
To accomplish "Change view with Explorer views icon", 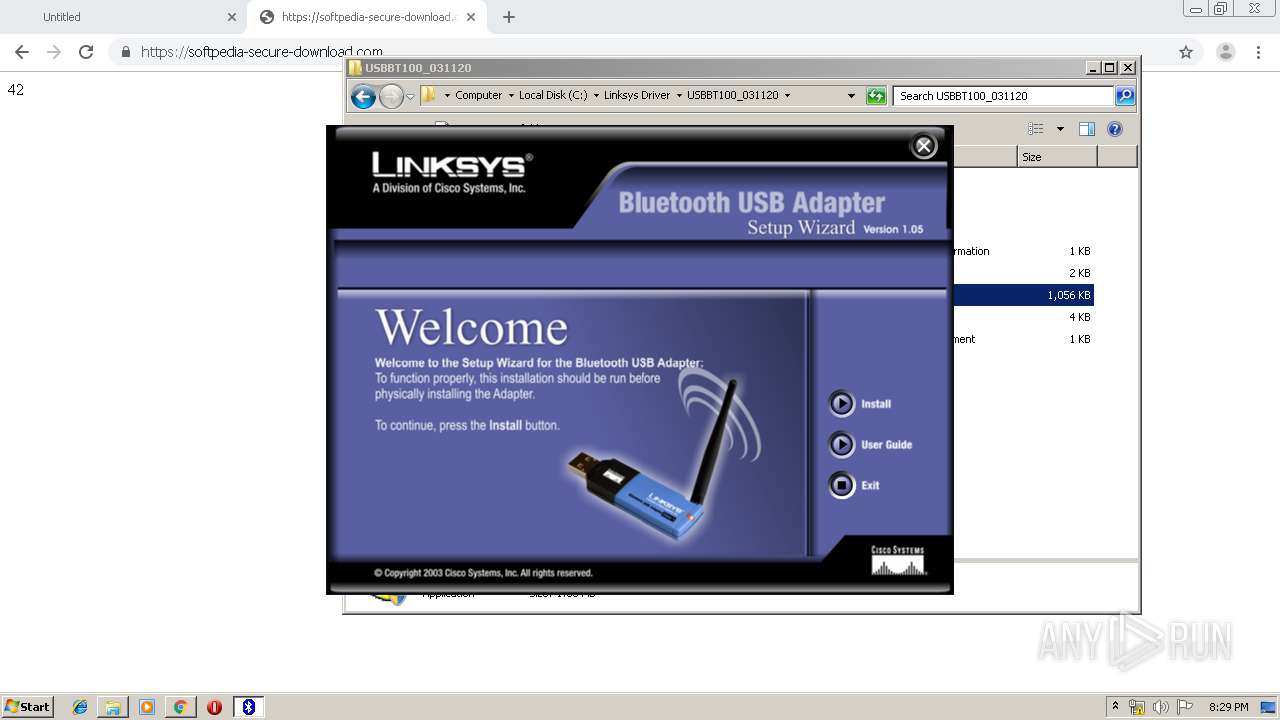I will coord(1036,129).
